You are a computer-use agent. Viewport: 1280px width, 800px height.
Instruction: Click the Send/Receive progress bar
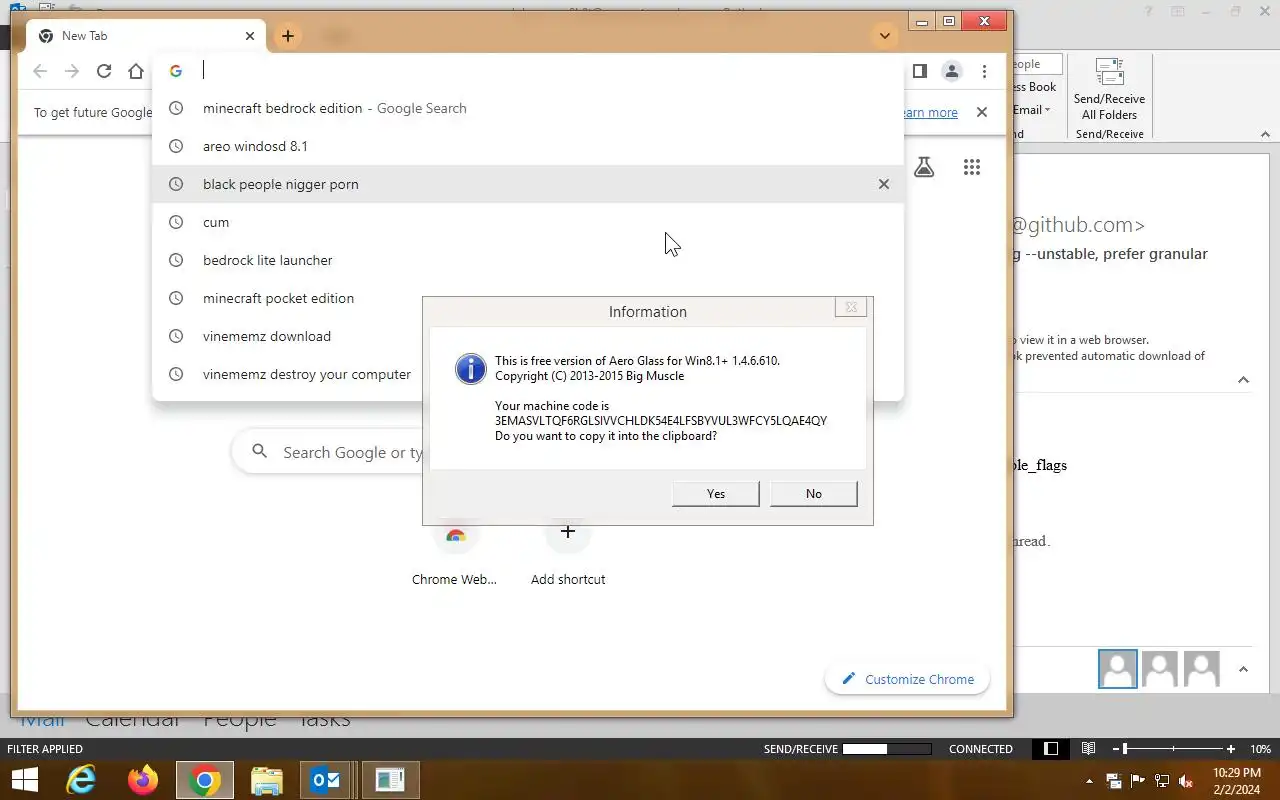click(x=887, y=749)
